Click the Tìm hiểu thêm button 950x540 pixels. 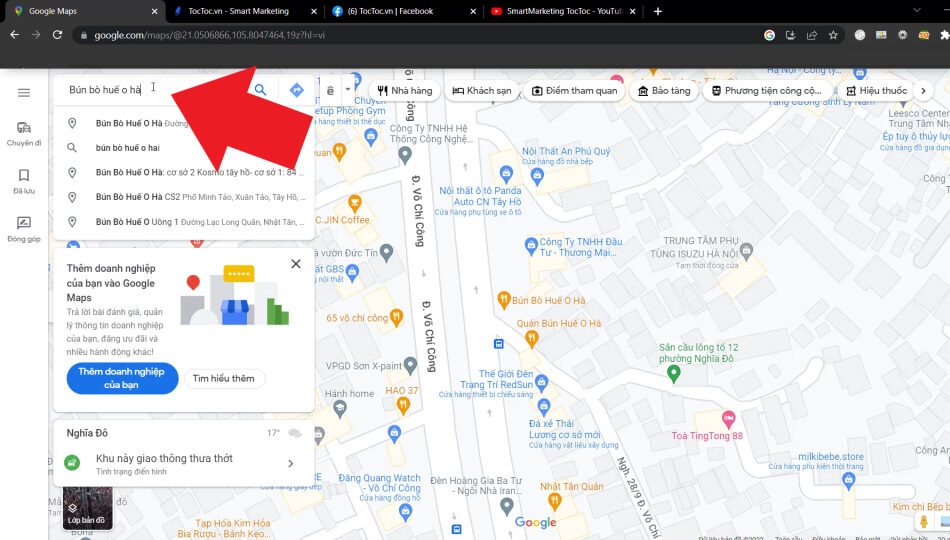click(224, 378)
